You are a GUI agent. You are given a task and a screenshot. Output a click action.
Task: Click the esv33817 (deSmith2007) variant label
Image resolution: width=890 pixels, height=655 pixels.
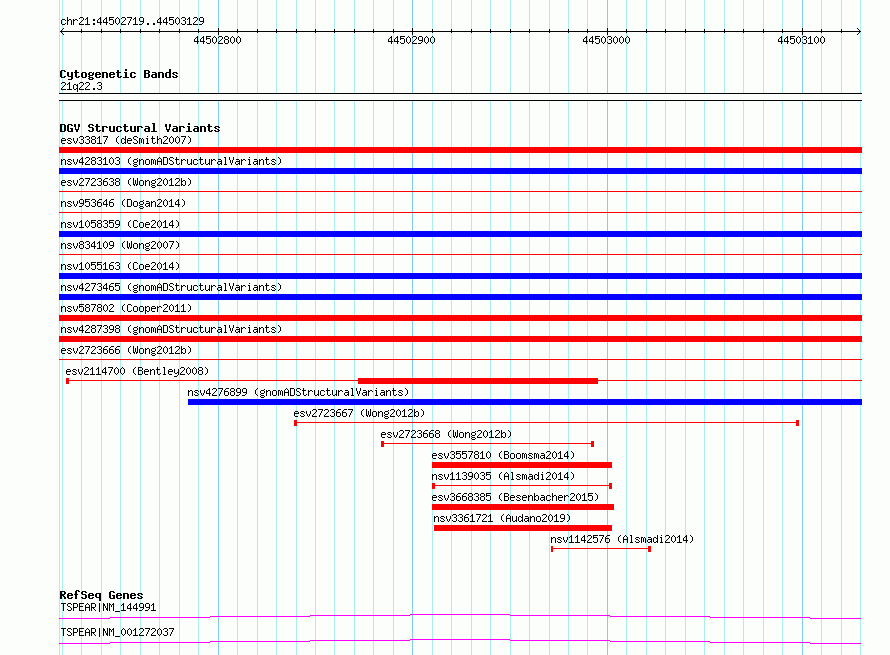click(126, 140)
